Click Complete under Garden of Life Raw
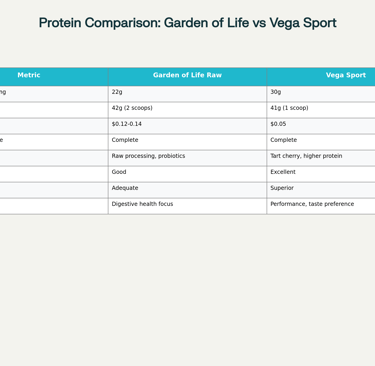This screenshot has height=366, width=375. pyautogui.click(x=187, y=142)
